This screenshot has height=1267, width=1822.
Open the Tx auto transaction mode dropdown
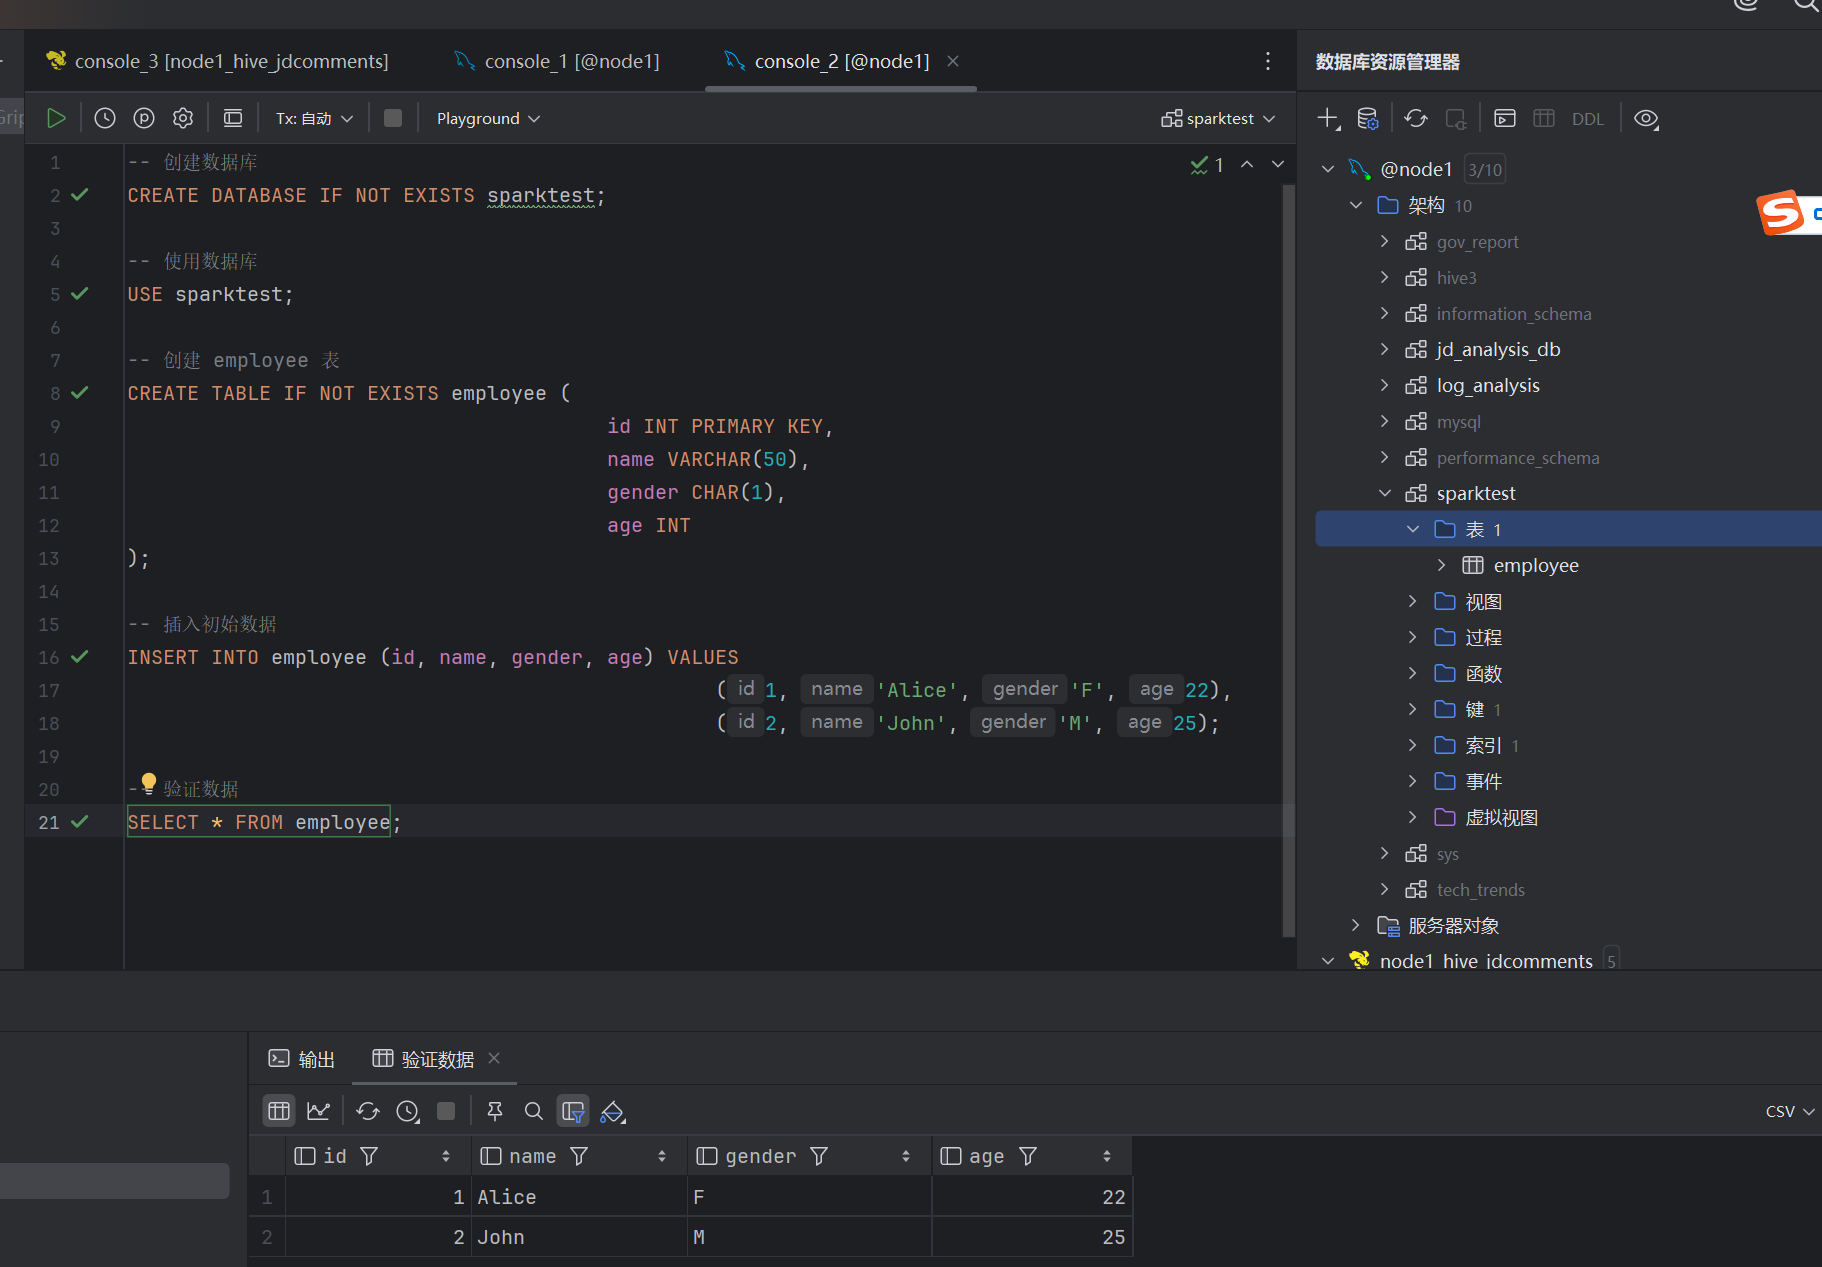tap(314, 118)
